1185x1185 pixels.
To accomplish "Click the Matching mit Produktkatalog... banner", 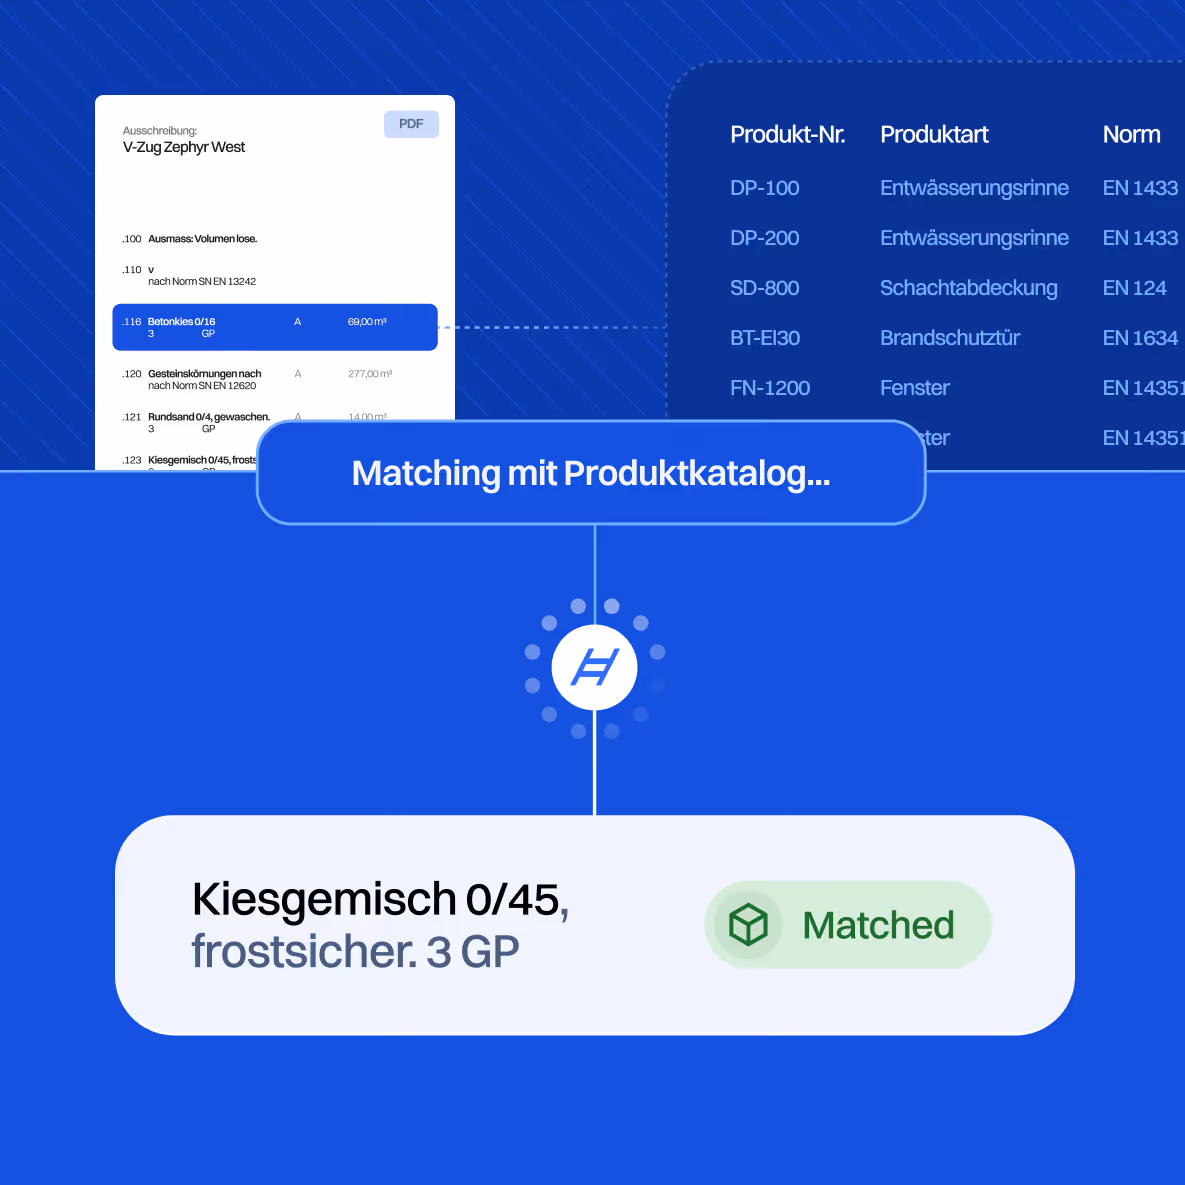I will pyautogui.click(x=591, y=473).
